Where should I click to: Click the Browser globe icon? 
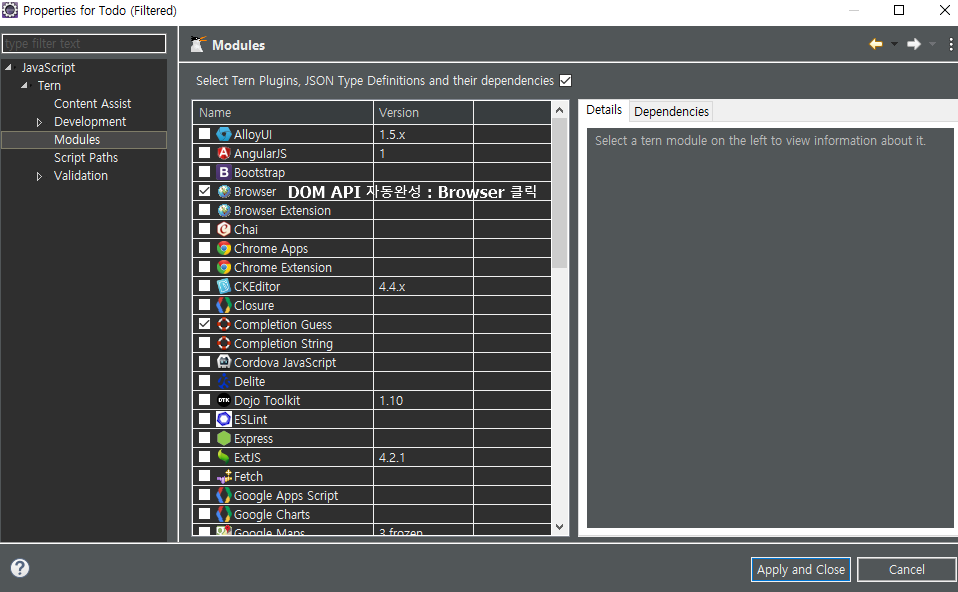(x=224, y=191)
